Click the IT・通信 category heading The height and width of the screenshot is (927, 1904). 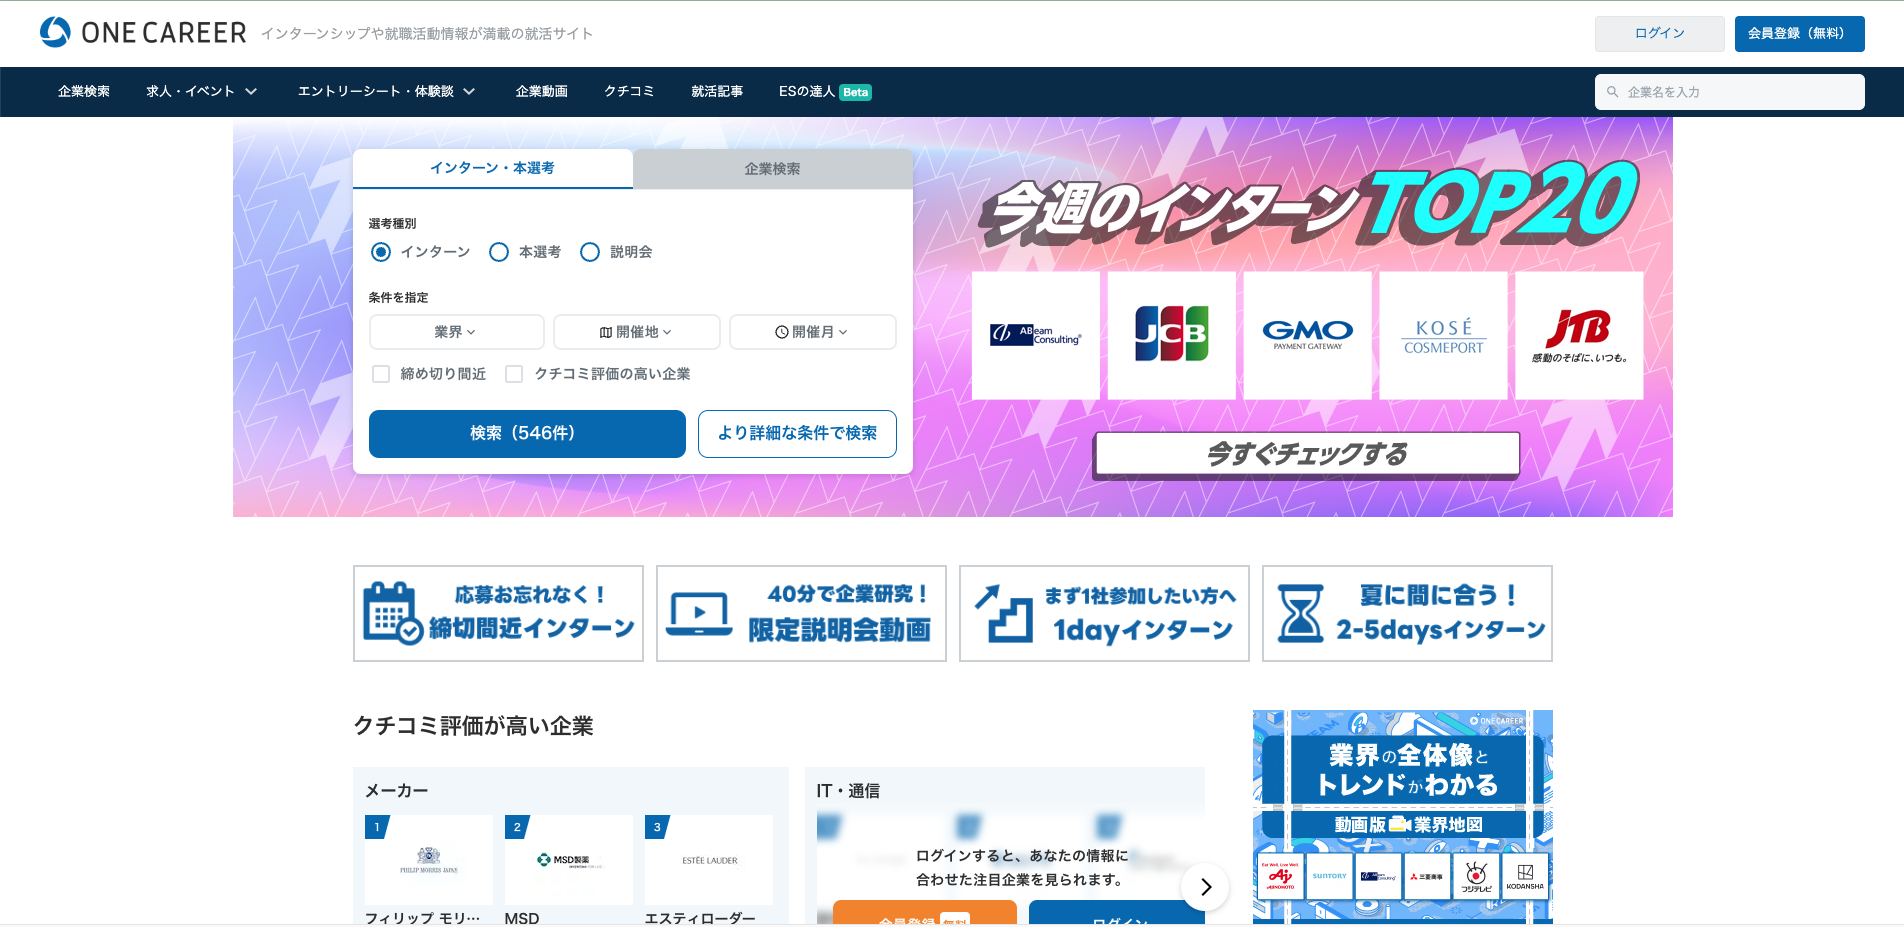[848, 791]
